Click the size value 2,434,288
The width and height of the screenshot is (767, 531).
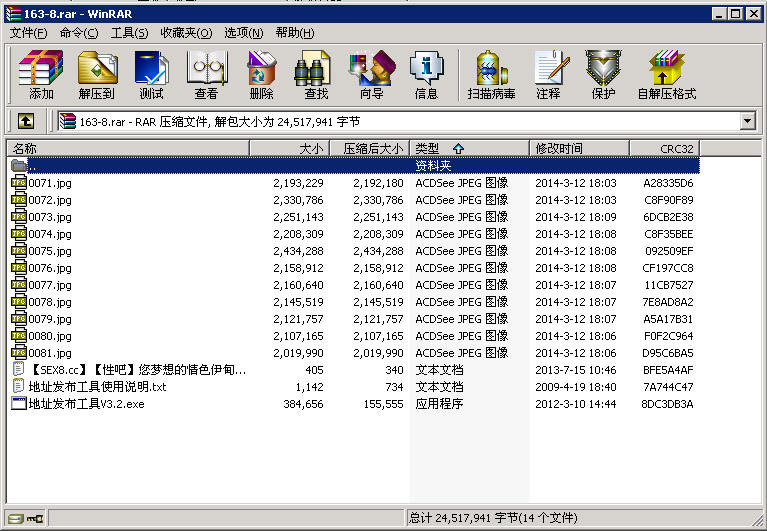(298, 251)
